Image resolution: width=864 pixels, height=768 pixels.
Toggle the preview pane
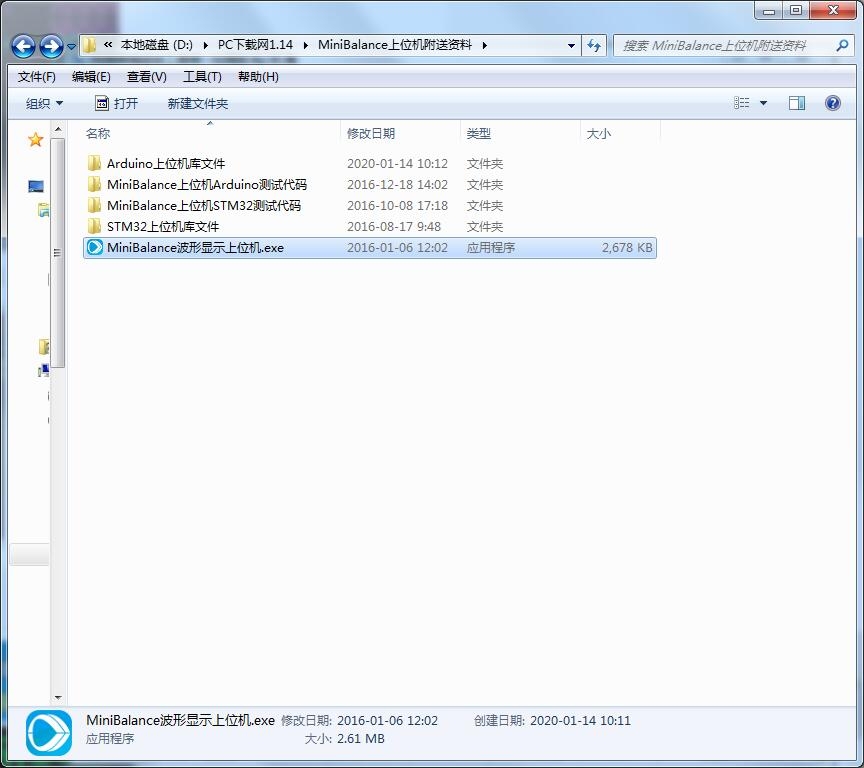pyautogui.click(x=797, y=103)
